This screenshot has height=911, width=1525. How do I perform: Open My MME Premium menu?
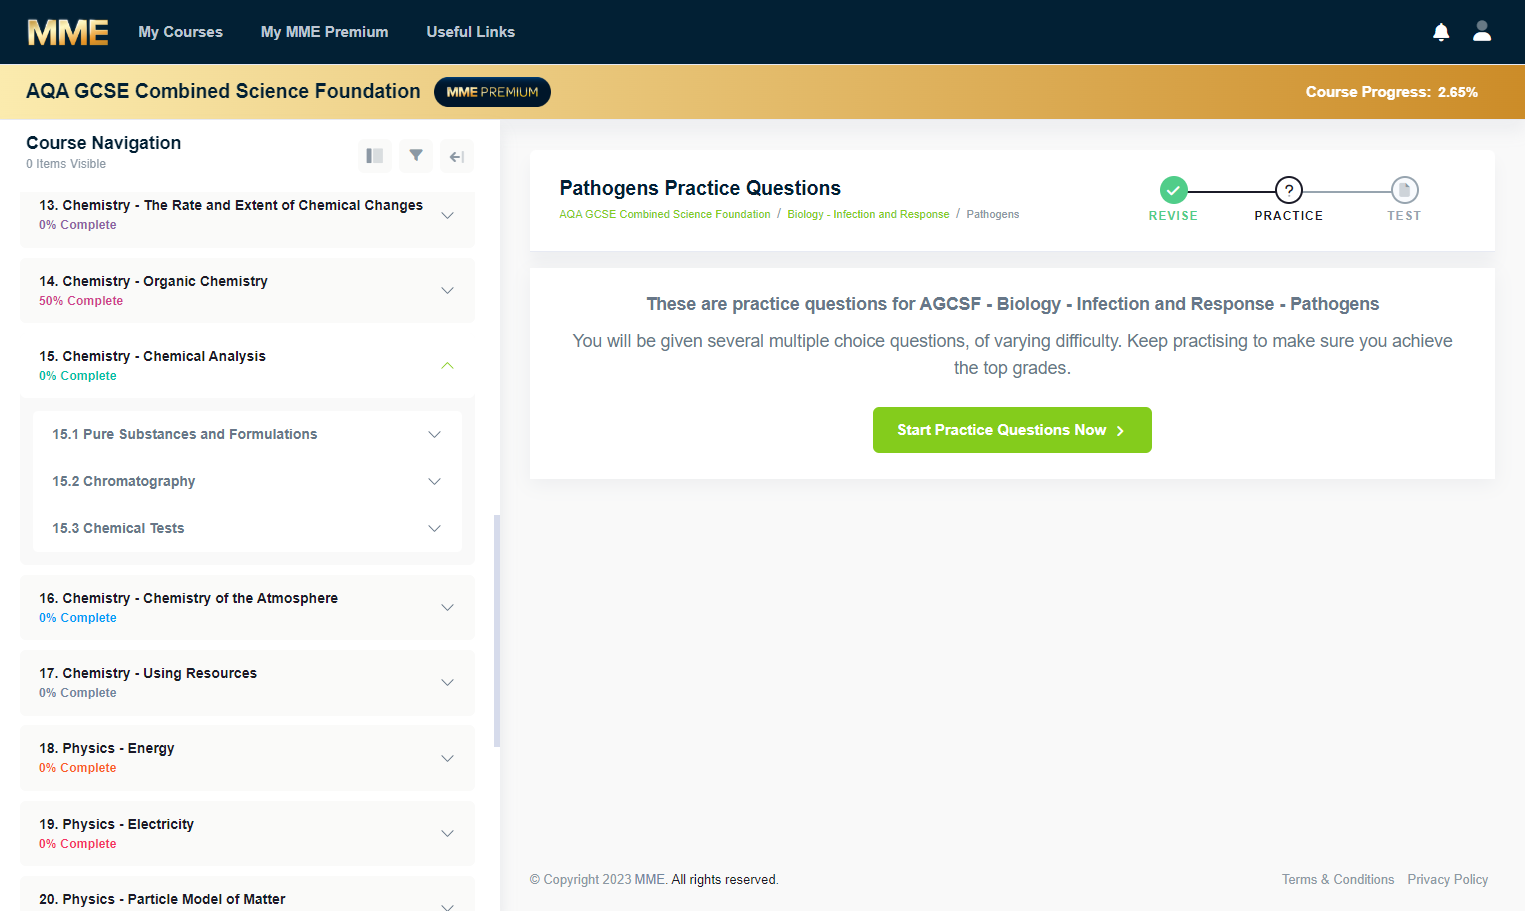324,32
